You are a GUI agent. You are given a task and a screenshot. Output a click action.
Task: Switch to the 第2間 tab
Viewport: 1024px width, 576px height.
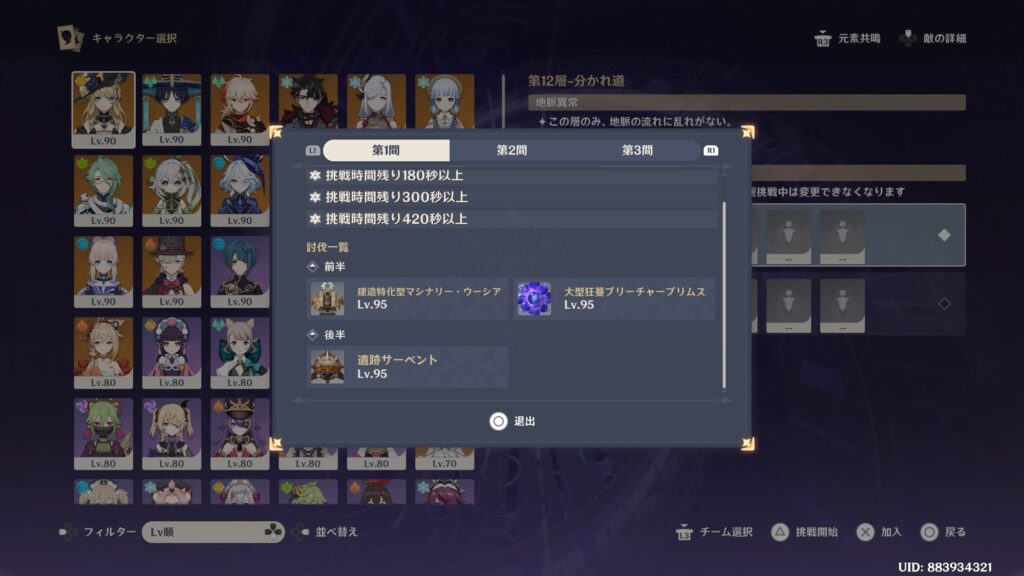pyautogui.click(x=511, y=150)
